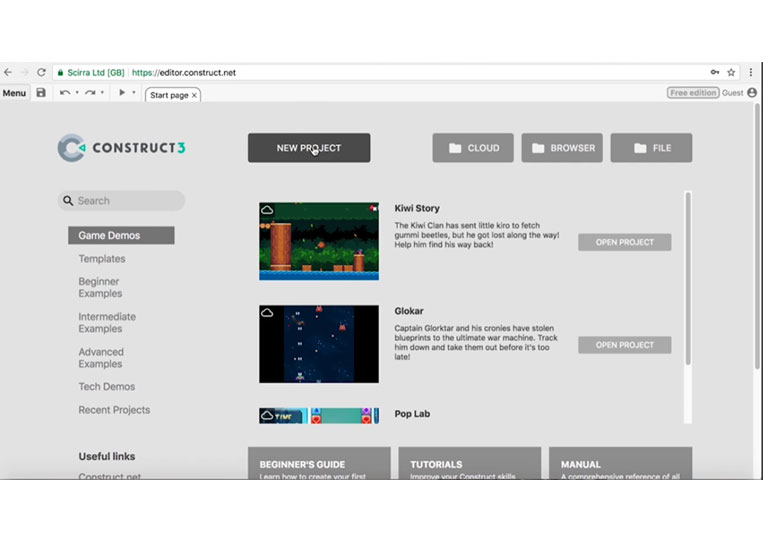763x541 pixels.
Task: Select Beginner Examples category
Action: click(x=100, y=288)
